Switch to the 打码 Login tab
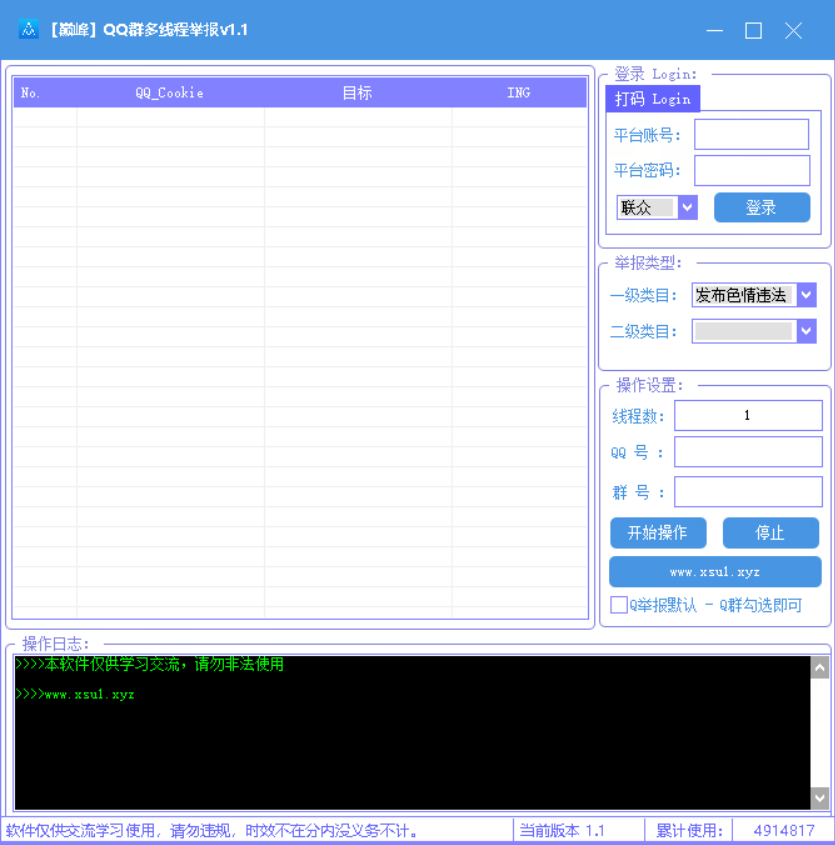This screenshot has width=835, height=845. pos(653,98)
